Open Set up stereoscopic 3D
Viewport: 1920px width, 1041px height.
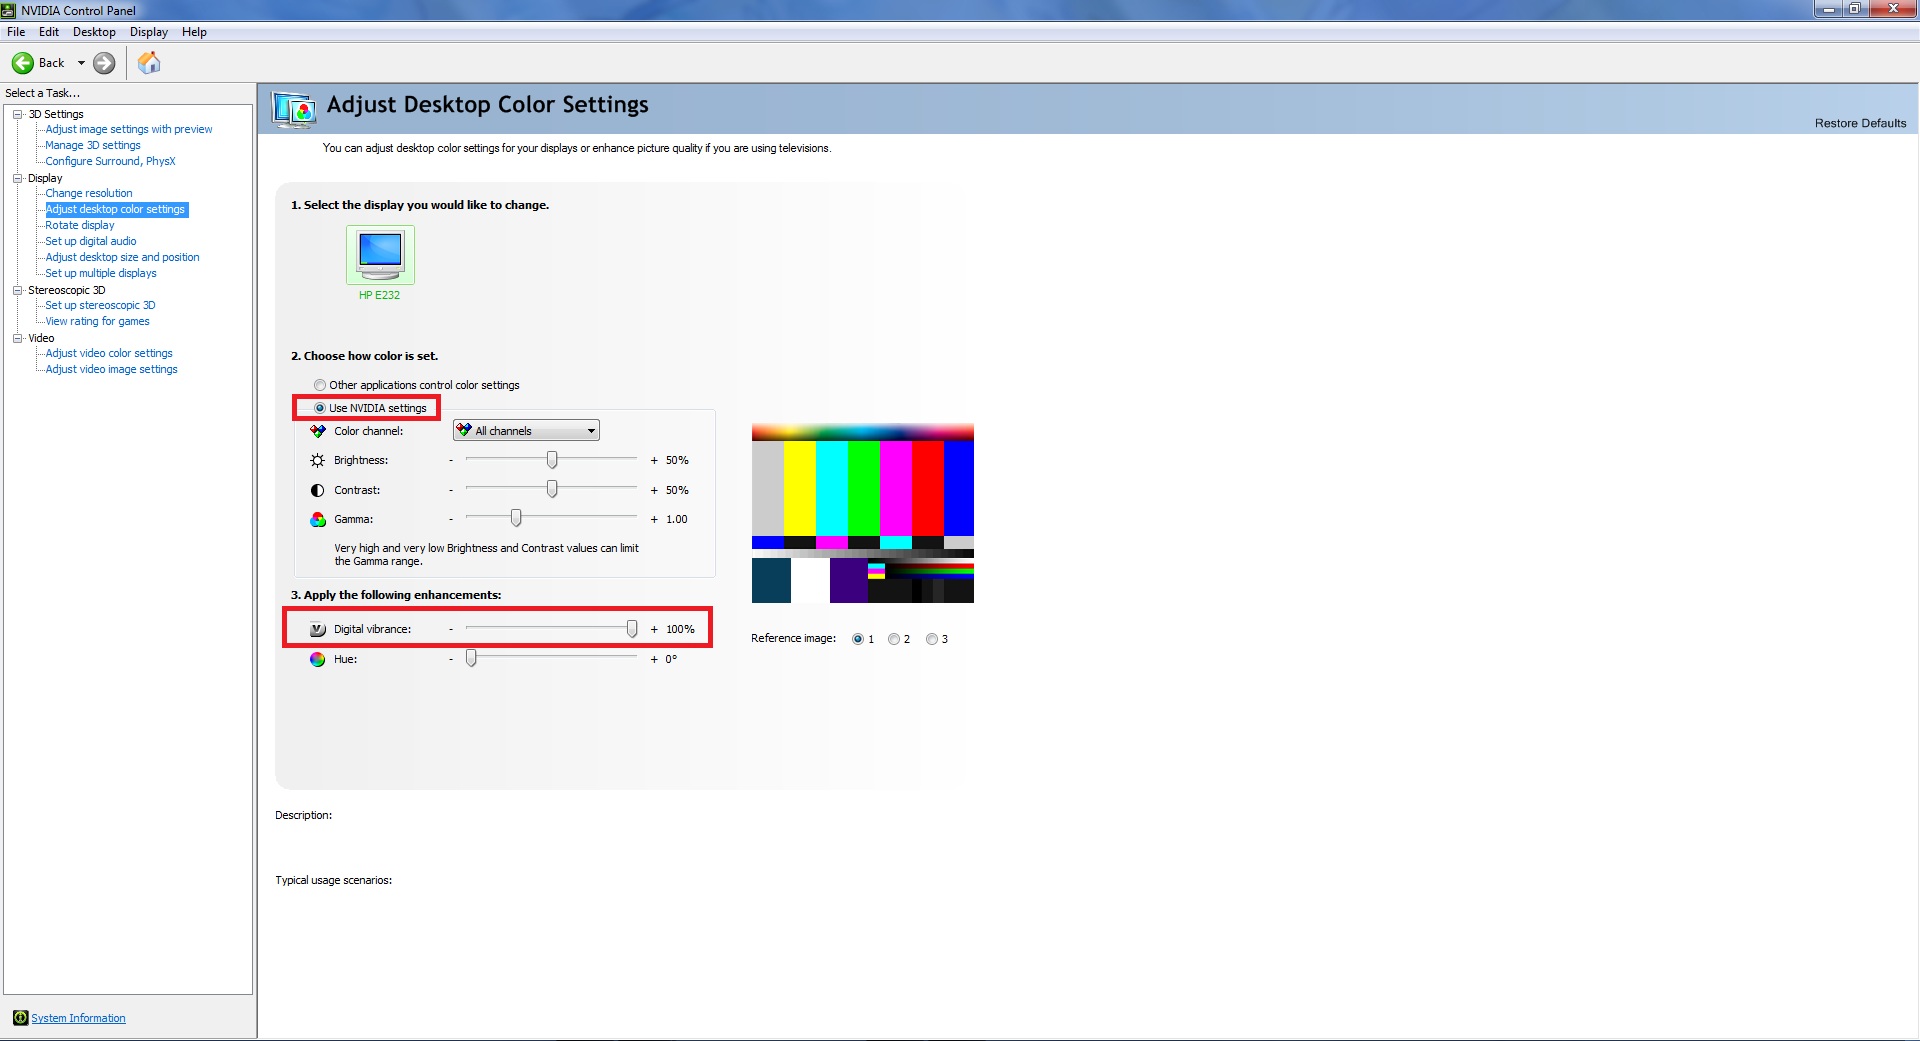[100, 305]
